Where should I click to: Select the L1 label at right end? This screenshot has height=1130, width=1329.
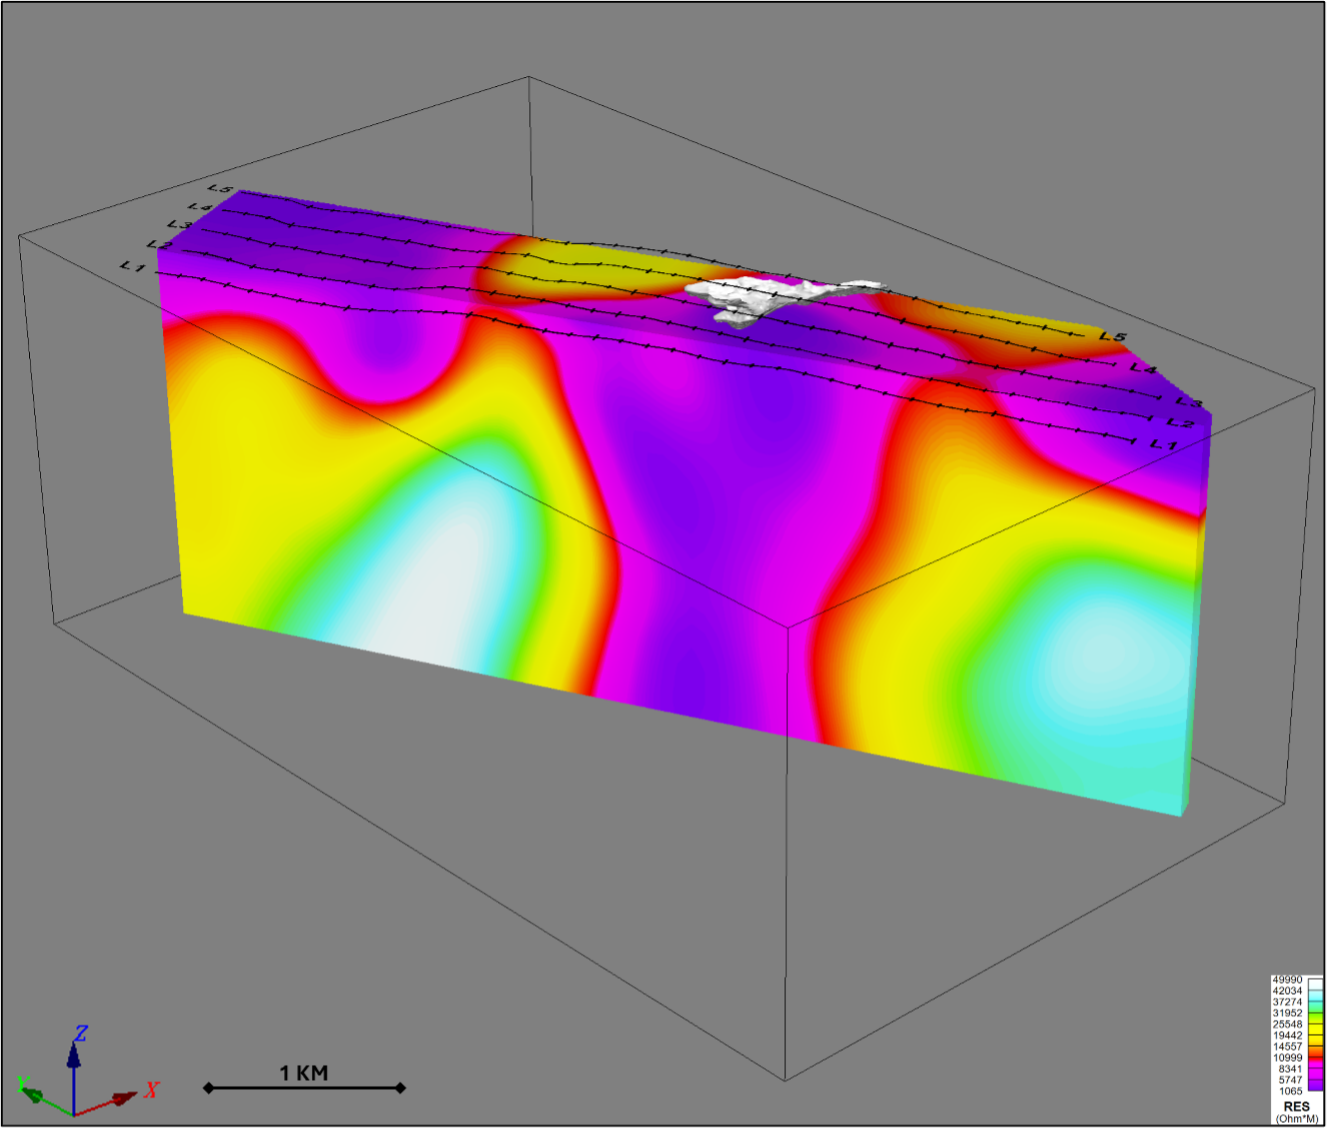click(x=1161, y=444)
